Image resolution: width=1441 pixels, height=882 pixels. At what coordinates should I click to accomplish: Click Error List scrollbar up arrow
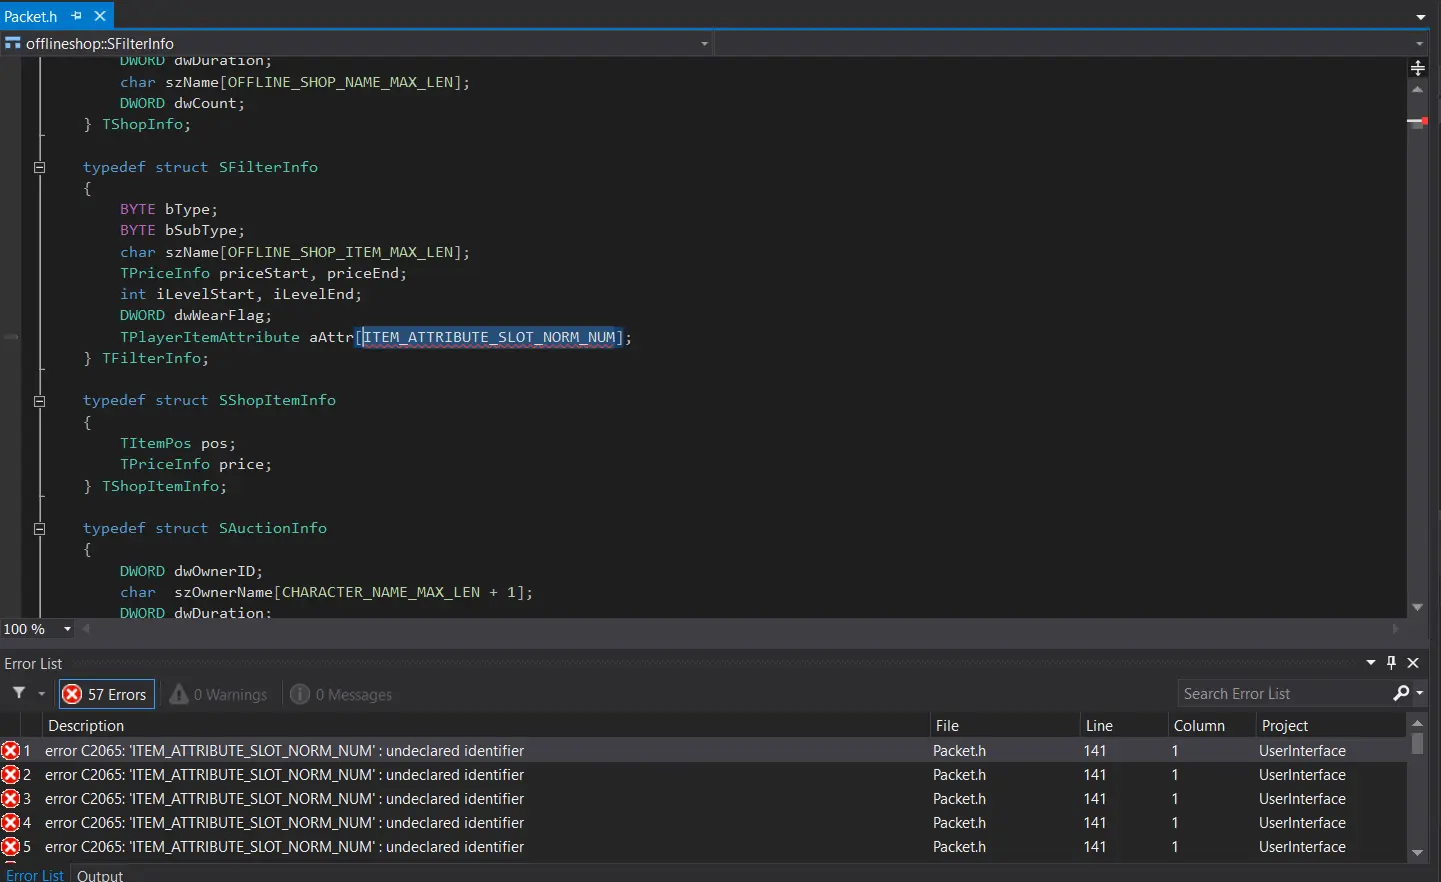point(1417,723)
